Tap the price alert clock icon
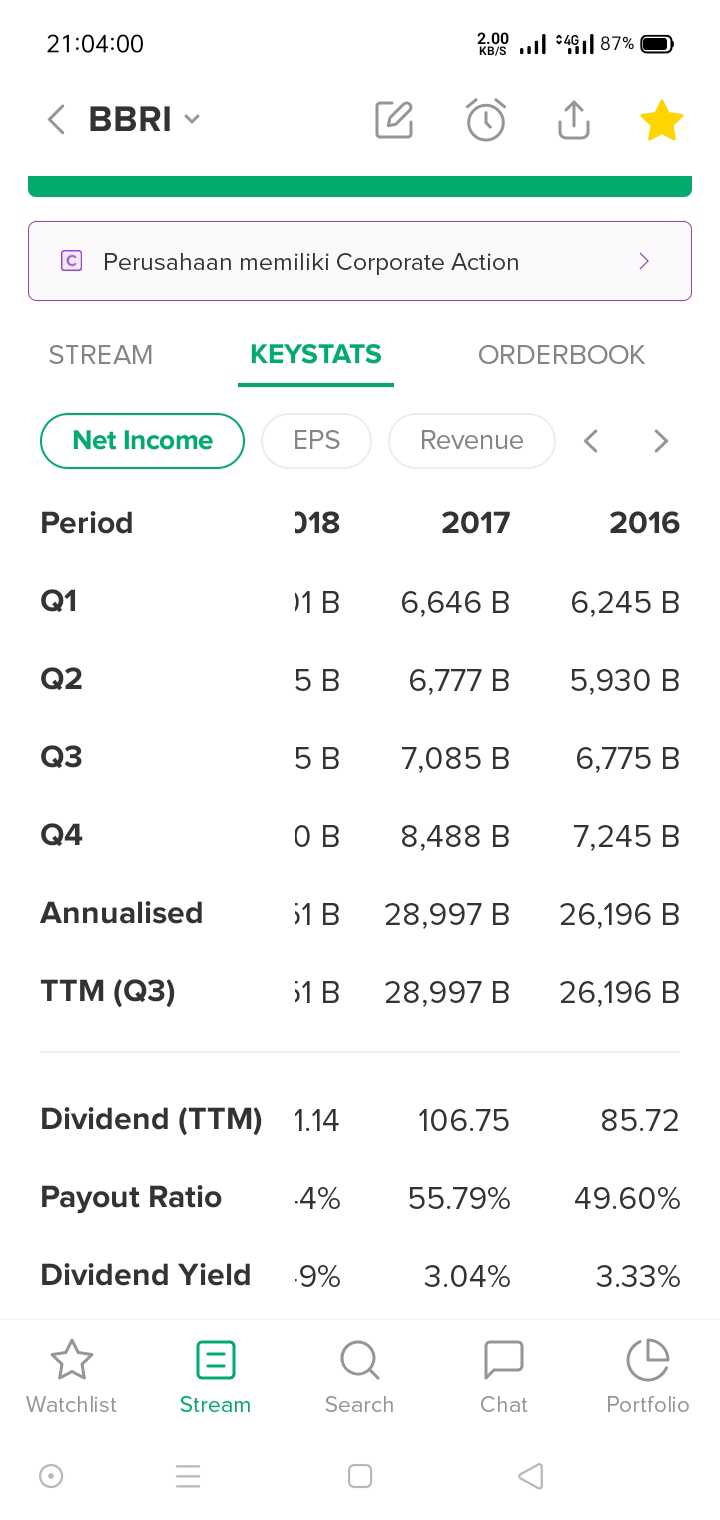 (485, 120)
